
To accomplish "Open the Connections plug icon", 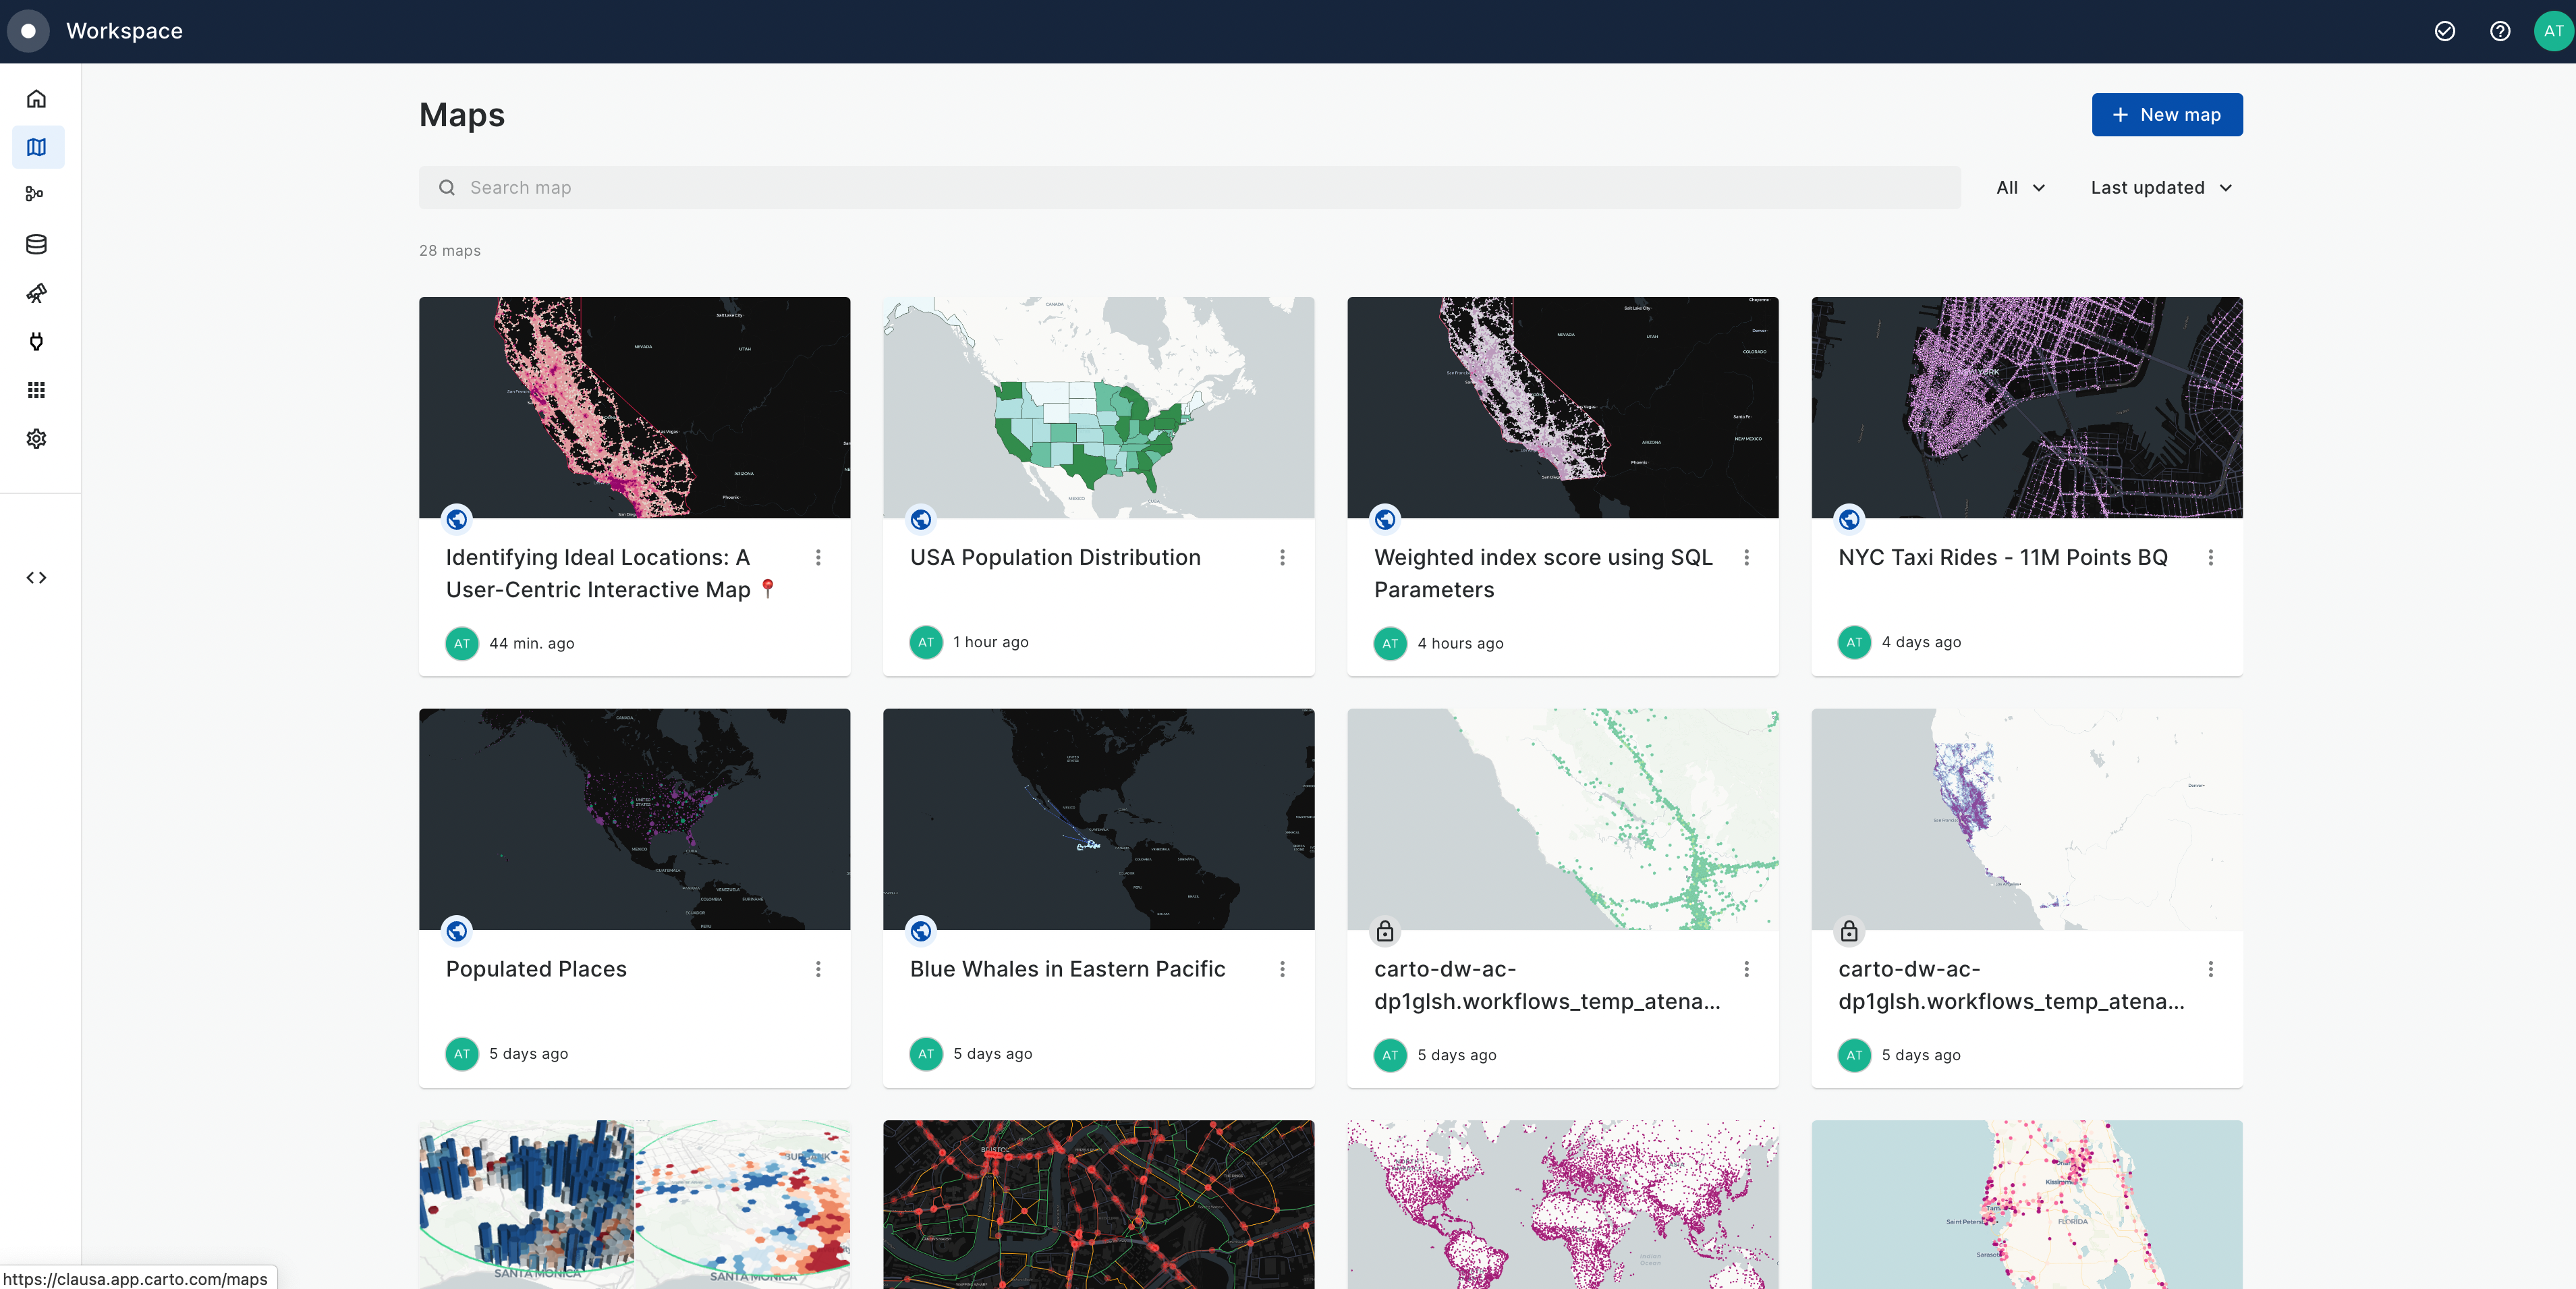I will tap(37, 341).
